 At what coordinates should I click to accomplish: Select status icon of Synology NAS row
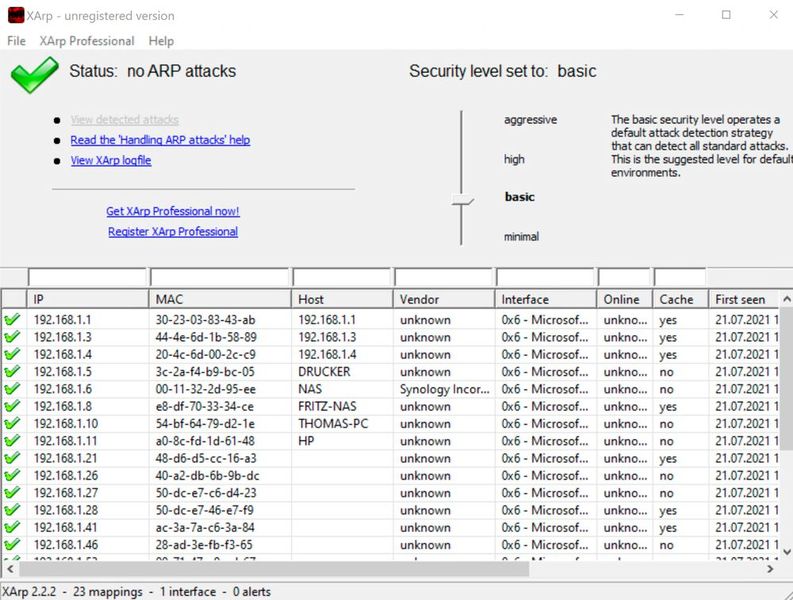click(x=12, y=389)
